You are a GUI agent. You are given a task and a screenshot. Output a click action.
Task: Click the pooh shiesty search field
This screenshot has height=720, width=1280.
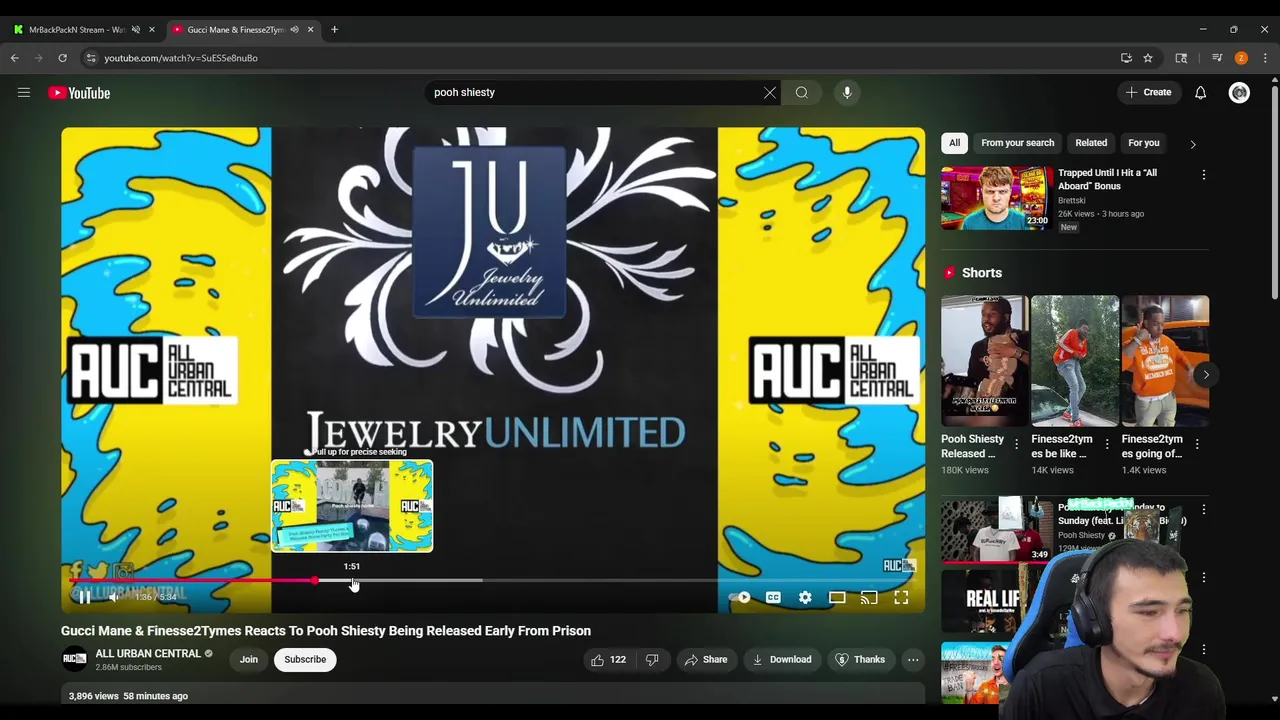tap(595, 93)
